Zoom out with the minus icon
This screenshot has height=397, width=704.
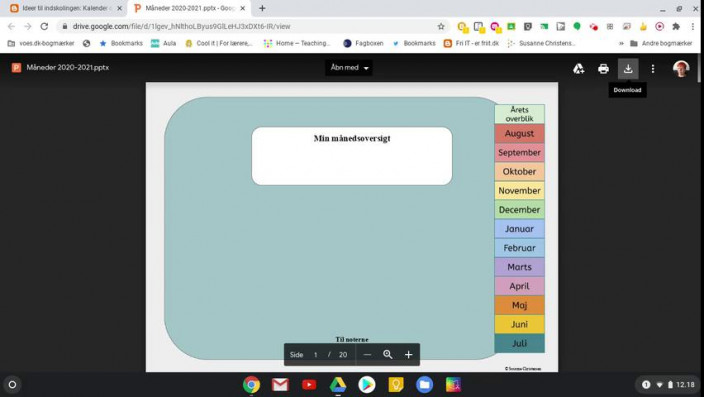click(367, 354)
